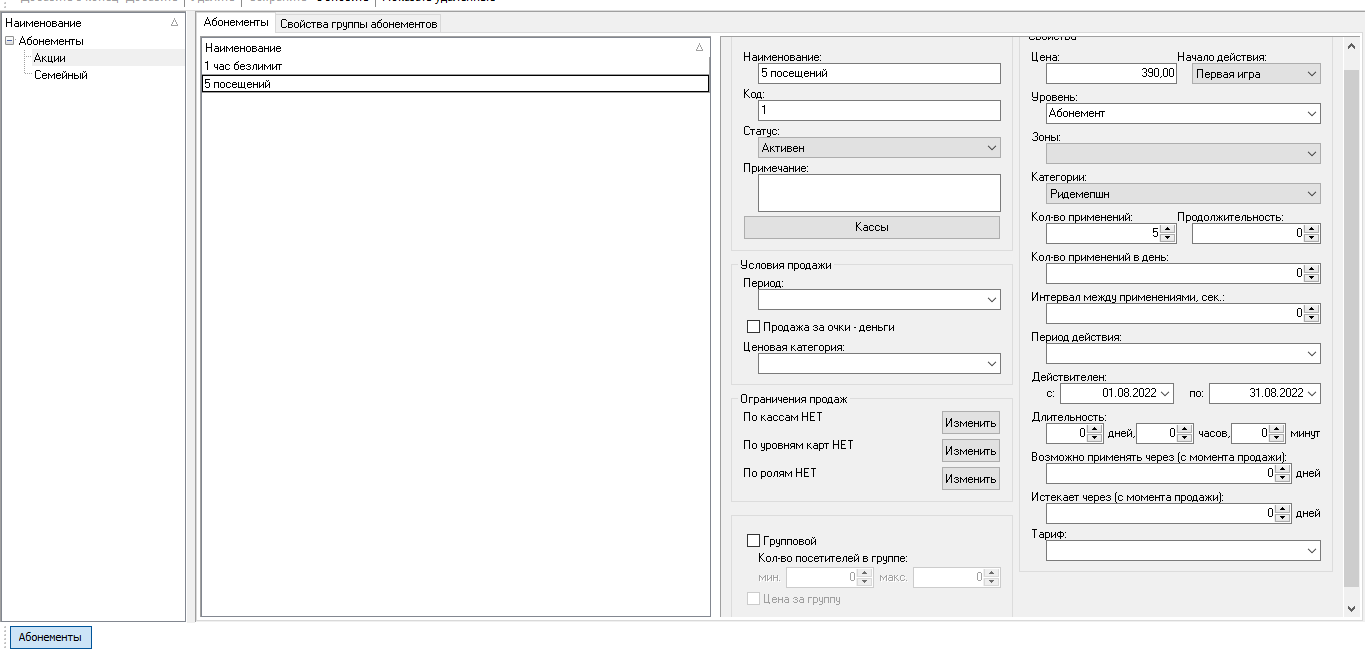Viewport: 1365px width, 651px height.
Task: Enable the Групповой checkbox
Action: click(x=754, y=541)
